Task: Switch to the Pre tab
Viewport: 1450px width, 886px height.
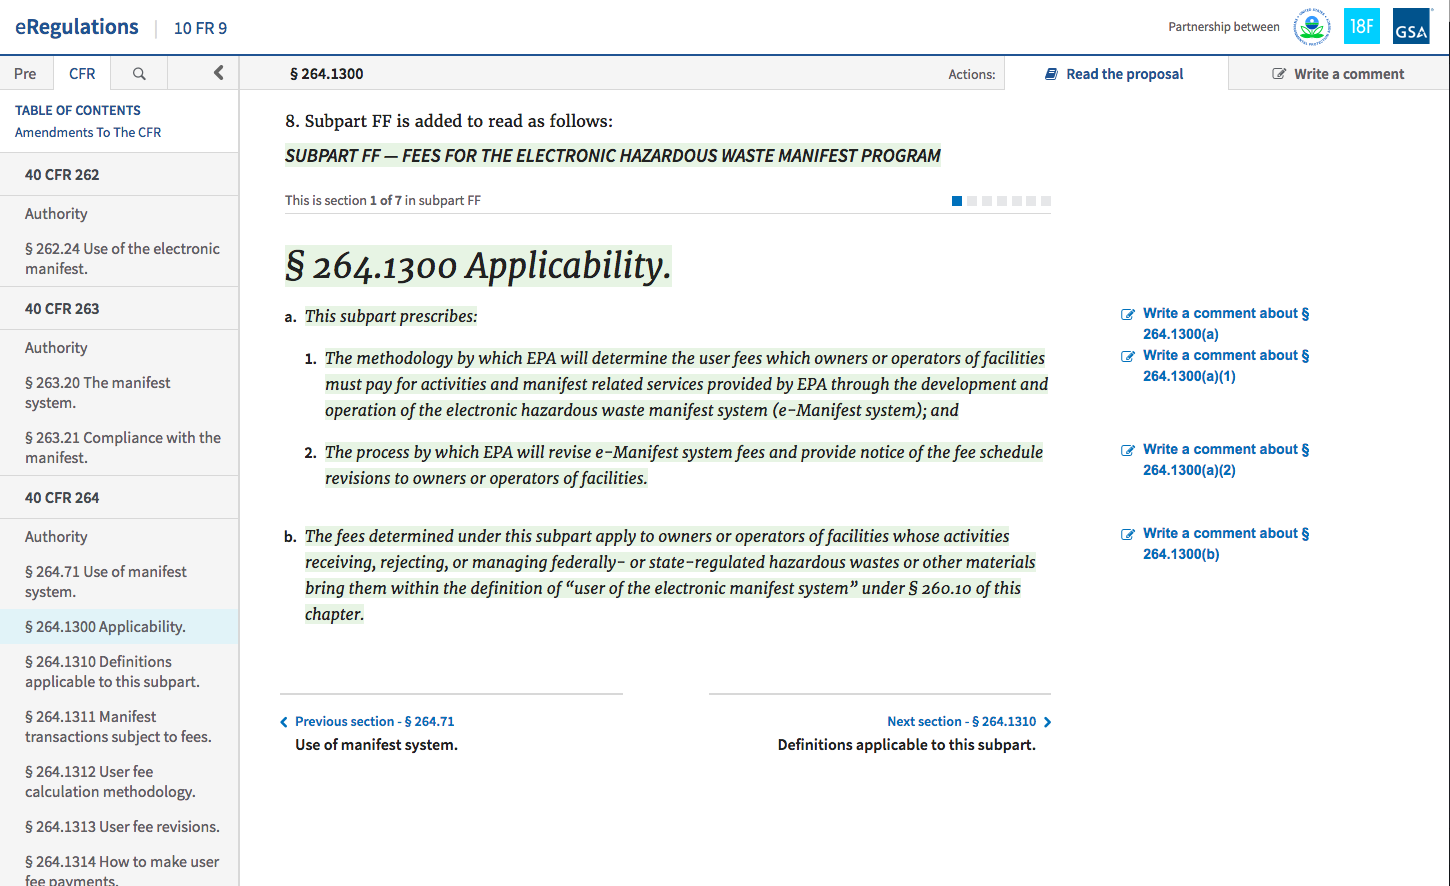Action: pos(25,74)
